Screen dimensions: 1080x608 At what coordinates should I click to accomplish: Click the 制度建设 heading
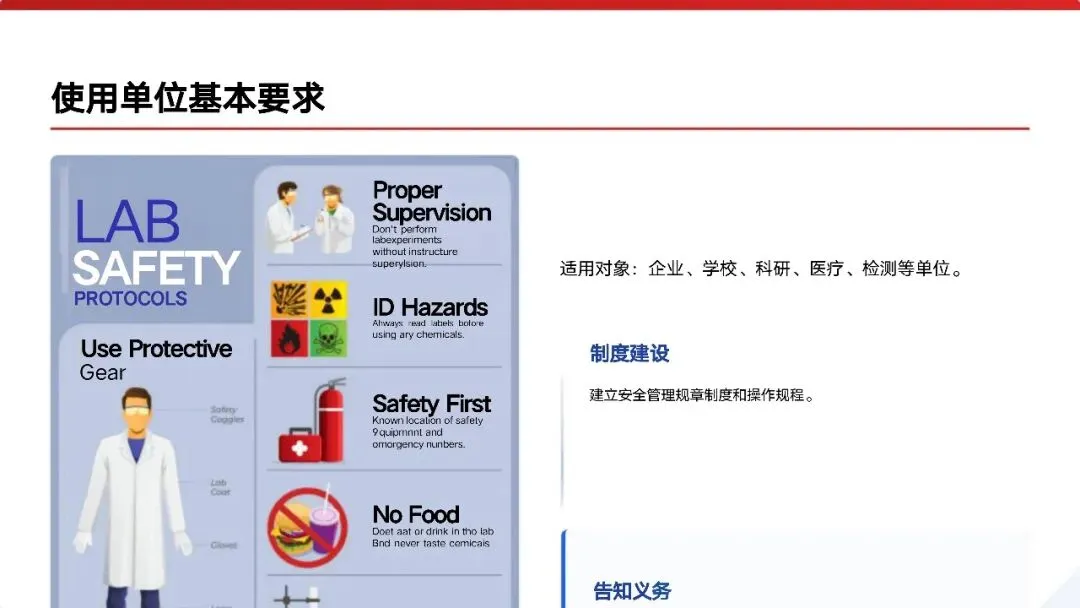pos(630,354)
